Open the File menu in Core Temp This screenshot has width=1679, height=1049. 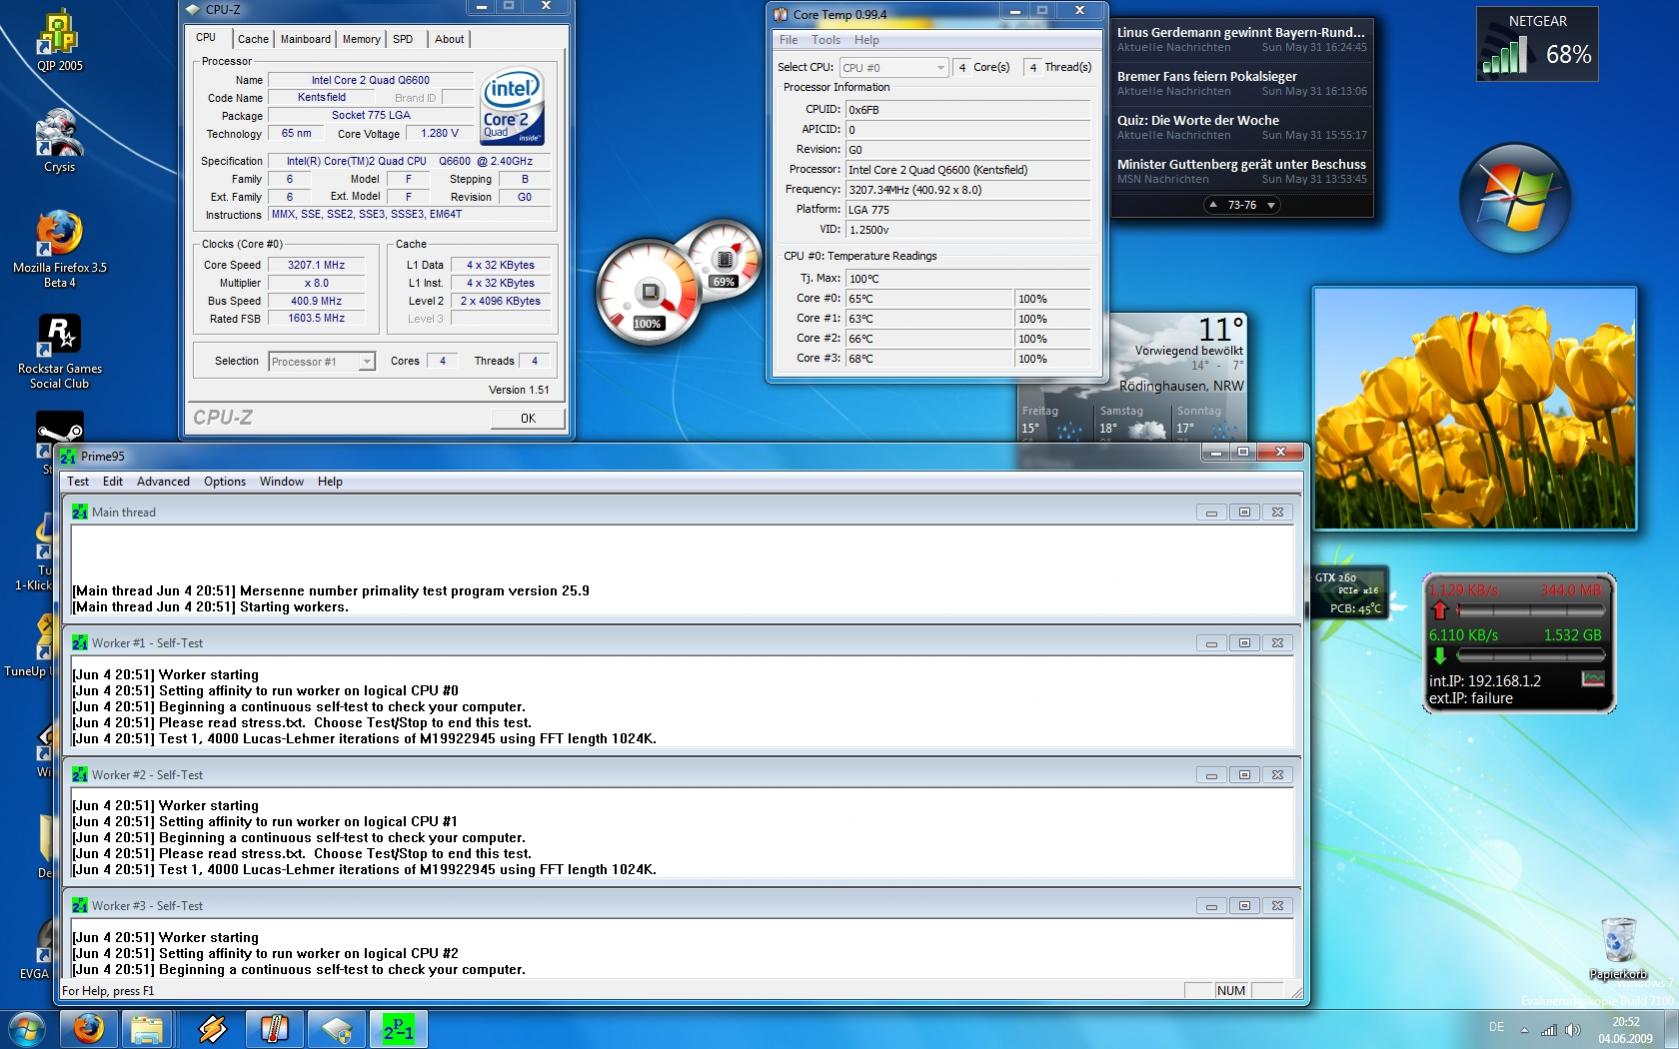(788, 40)
